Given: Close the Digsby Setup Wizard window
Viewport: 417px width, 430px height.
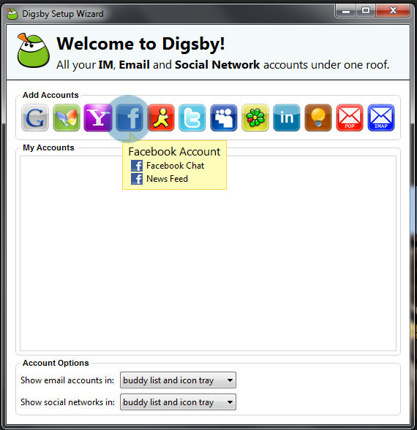Looking at the screenshot, I should point(393,11).
